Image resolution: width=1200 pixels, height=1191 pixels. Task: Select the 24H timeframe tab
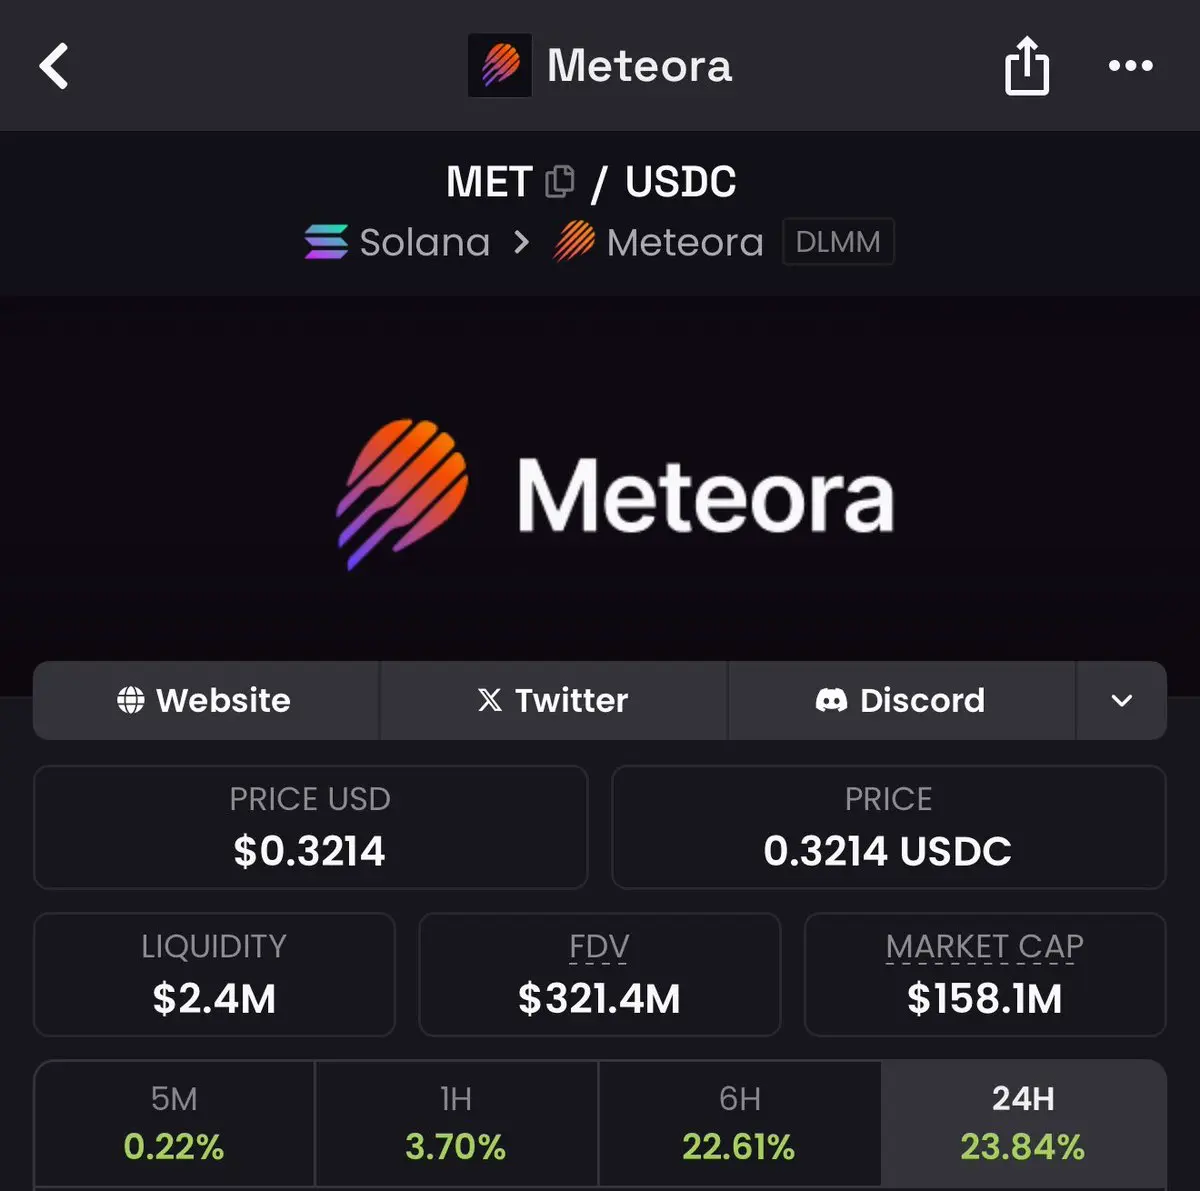(1023, 1123)
